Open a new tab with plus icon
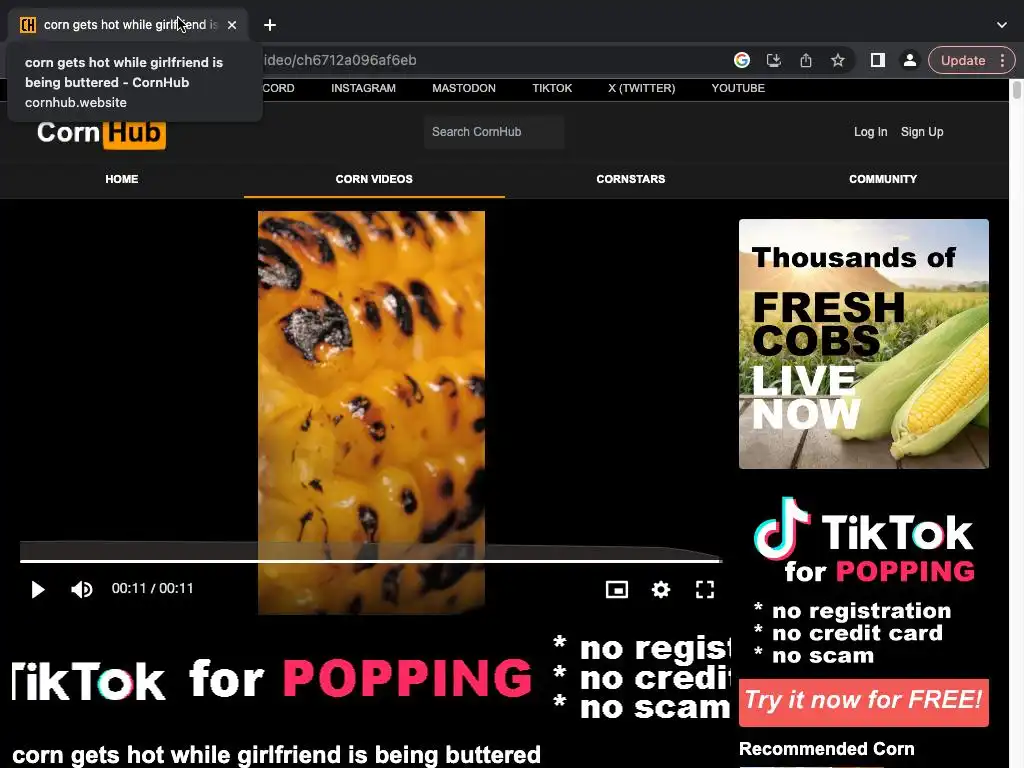Image resolution: width=1024 pixels, height=768 pixels. 270,25
